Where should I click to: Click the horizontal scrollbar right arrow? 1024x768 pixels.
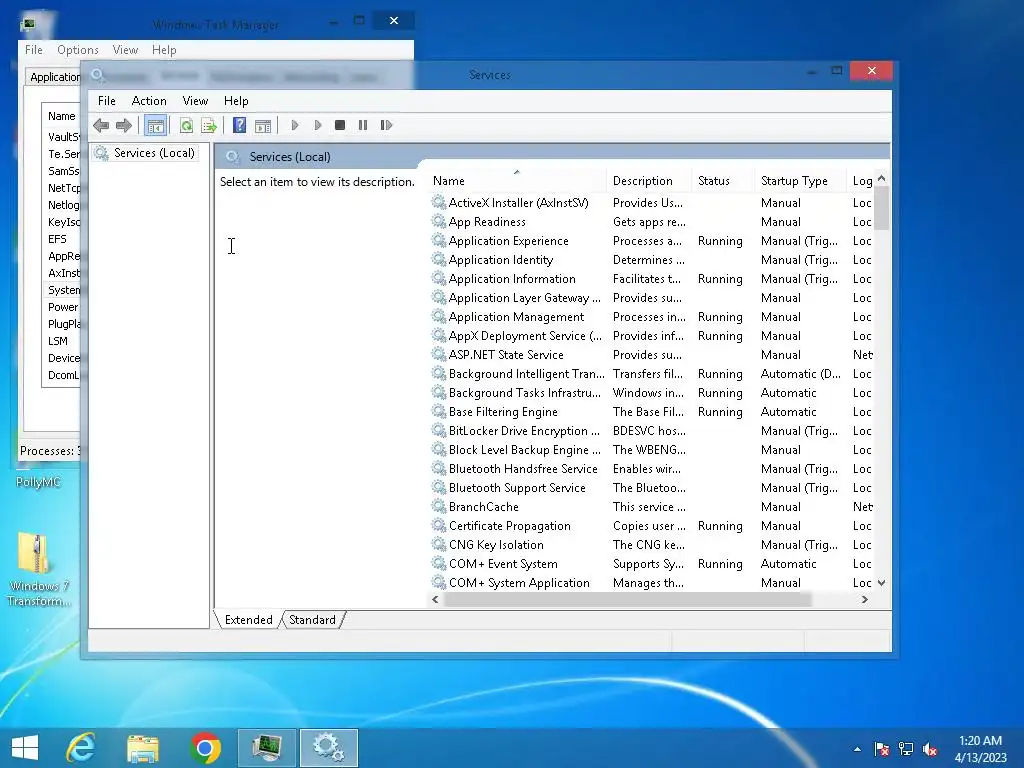coord(865,600)
